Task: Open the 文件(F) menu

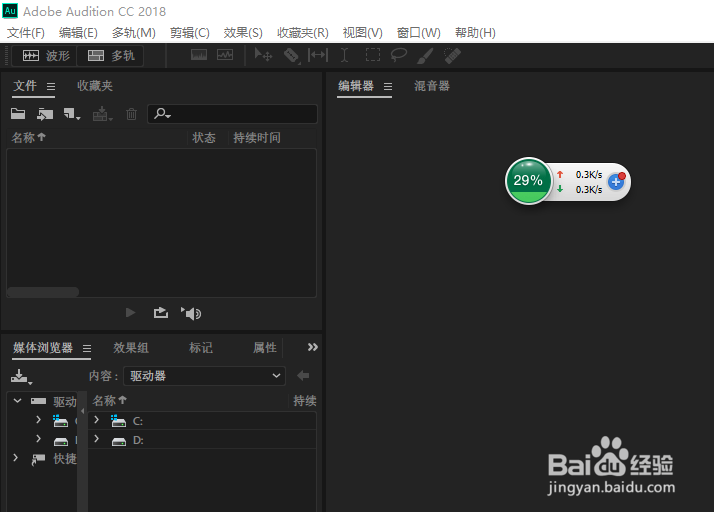Action: coord(26,33)
